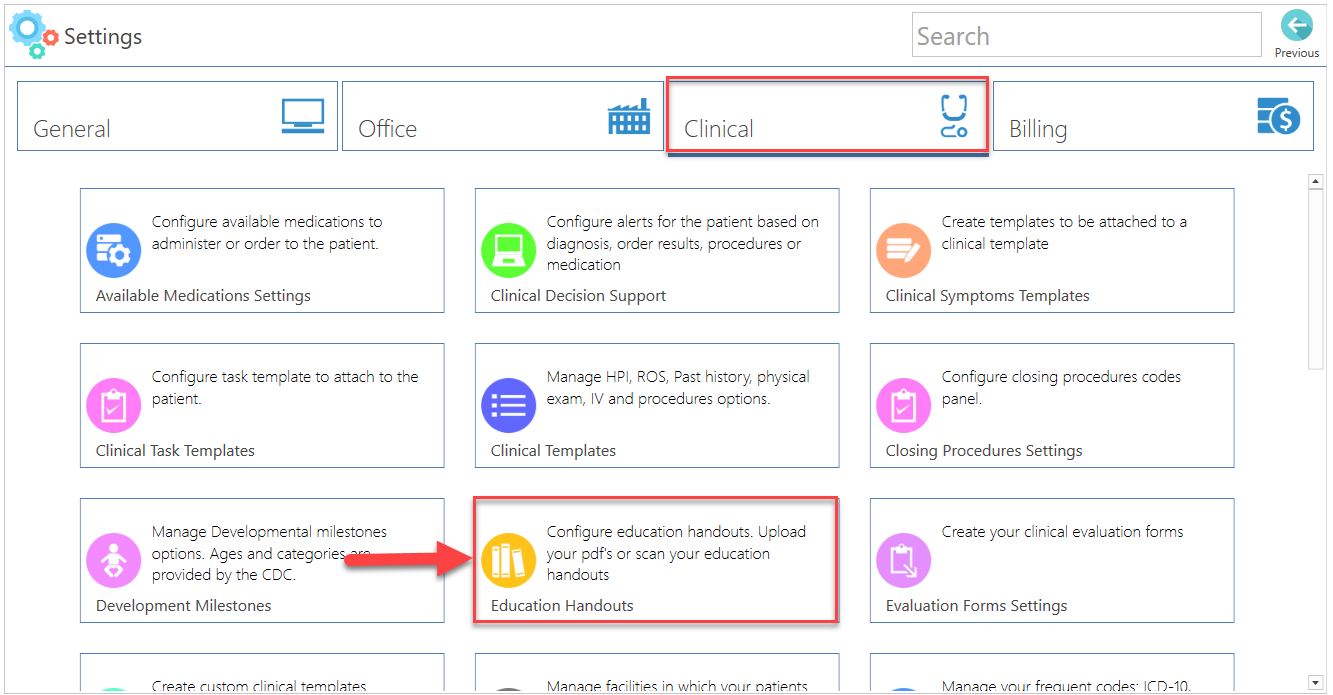Switch to the Office tab
The width and height of the screenshot is (1333, 695).
click(x=503, y=116)
